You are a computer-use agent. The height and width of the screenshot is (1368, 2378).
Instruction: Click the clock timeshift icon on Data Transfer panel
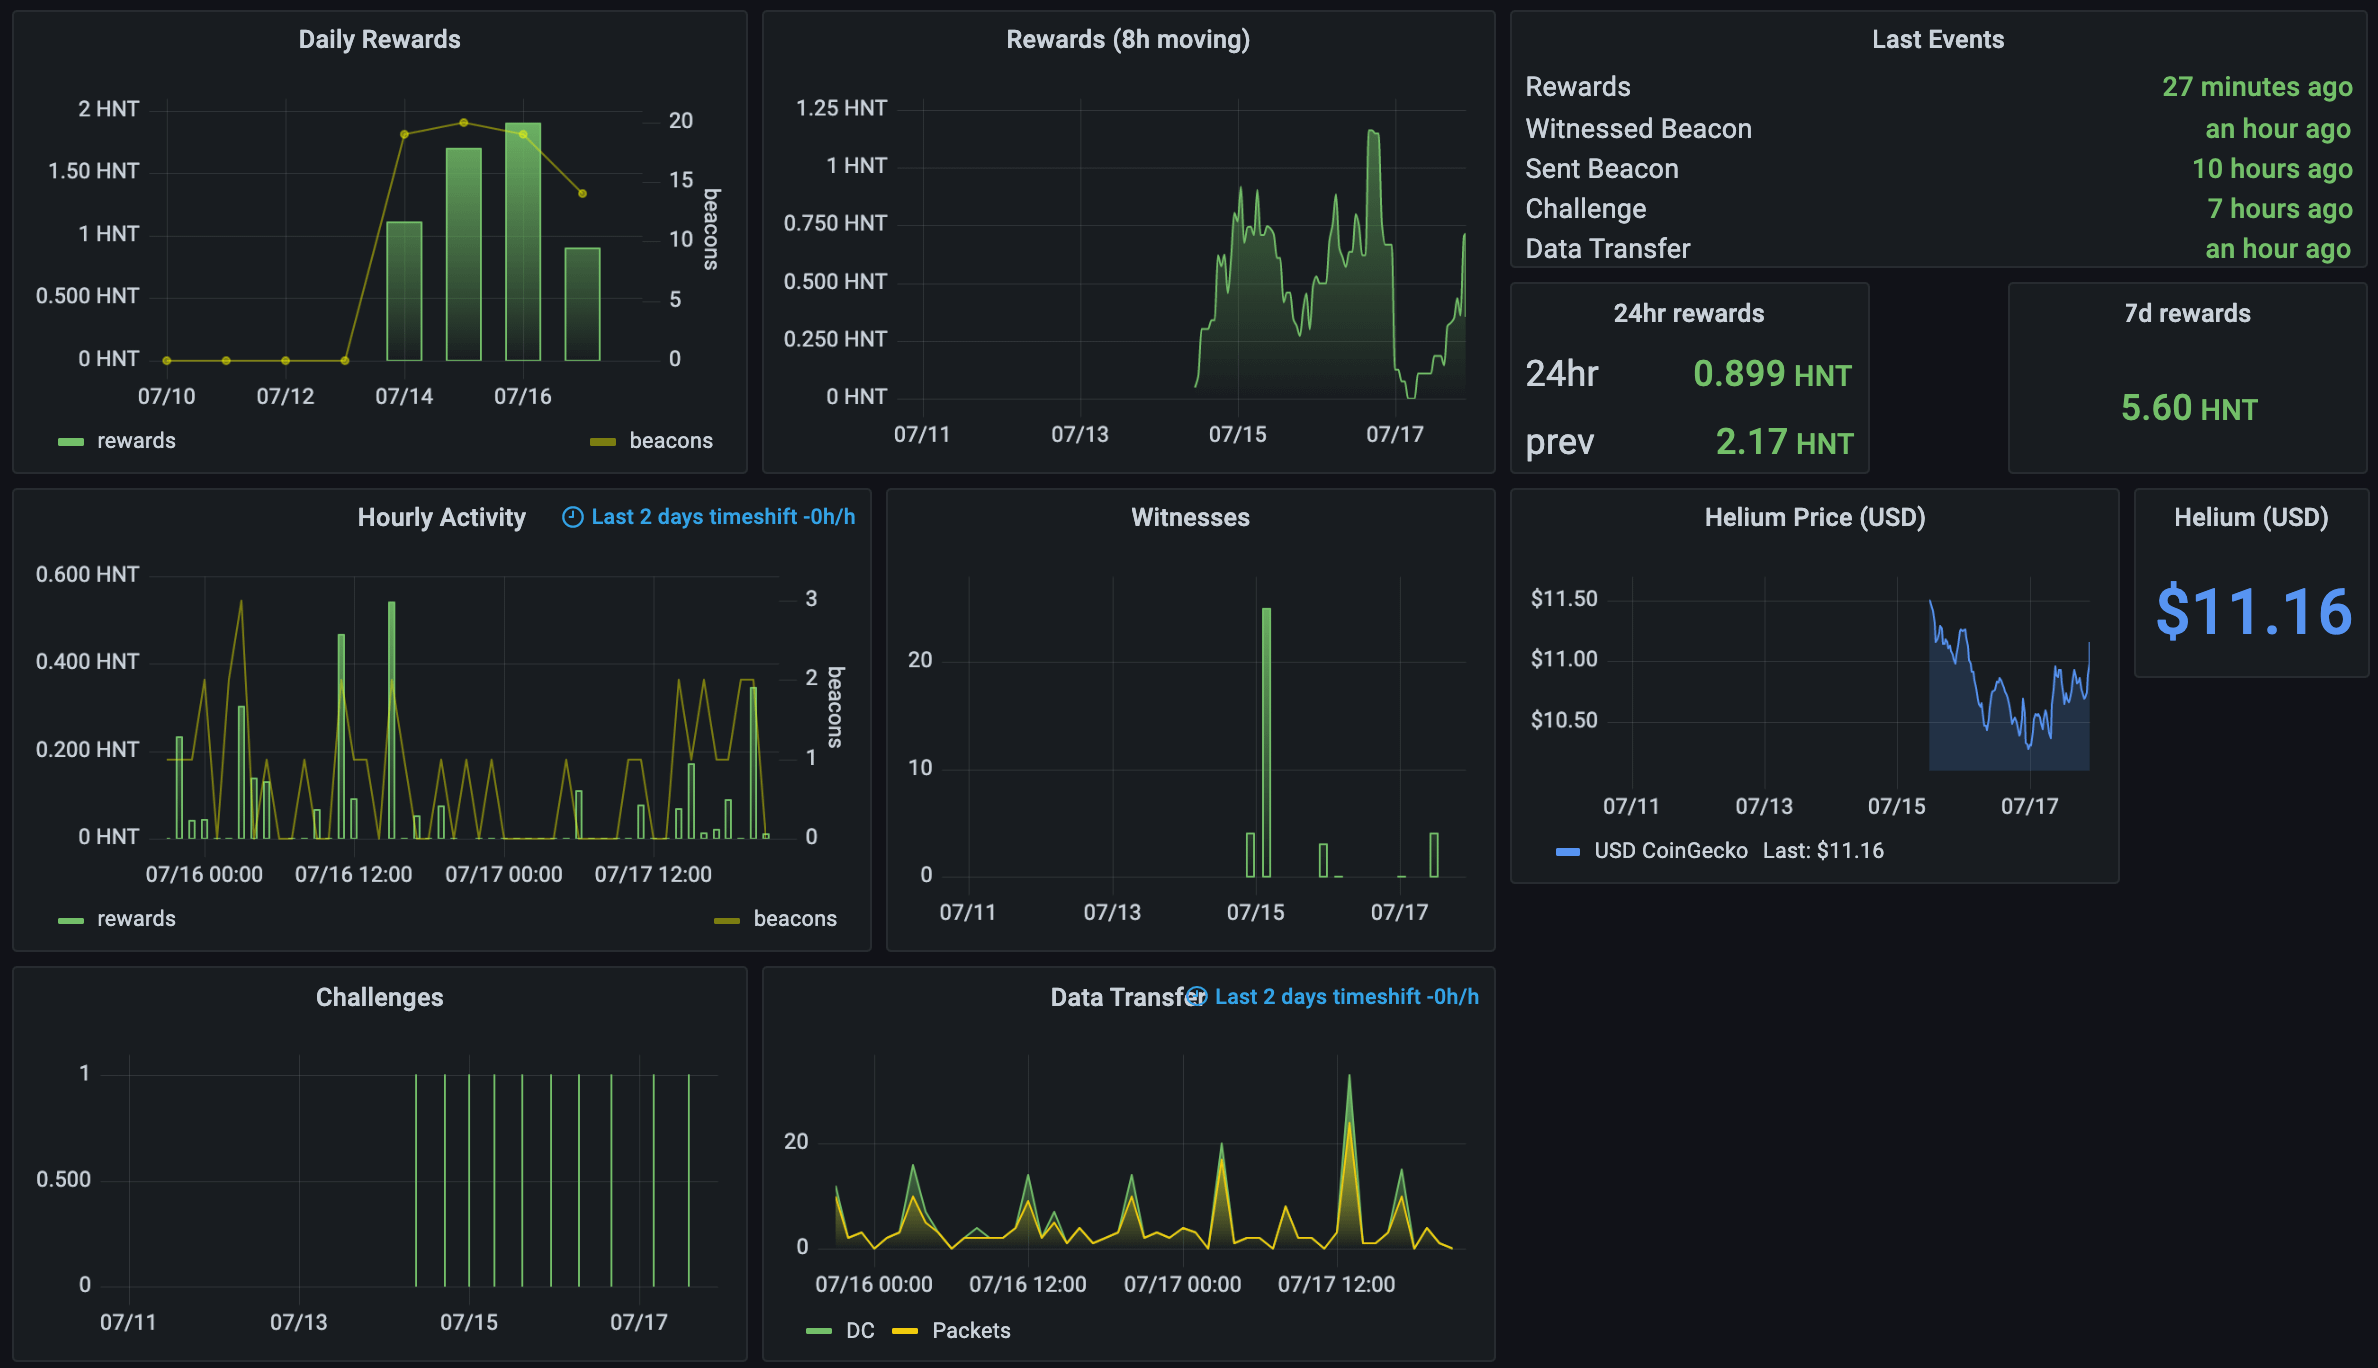[1196, 996]
